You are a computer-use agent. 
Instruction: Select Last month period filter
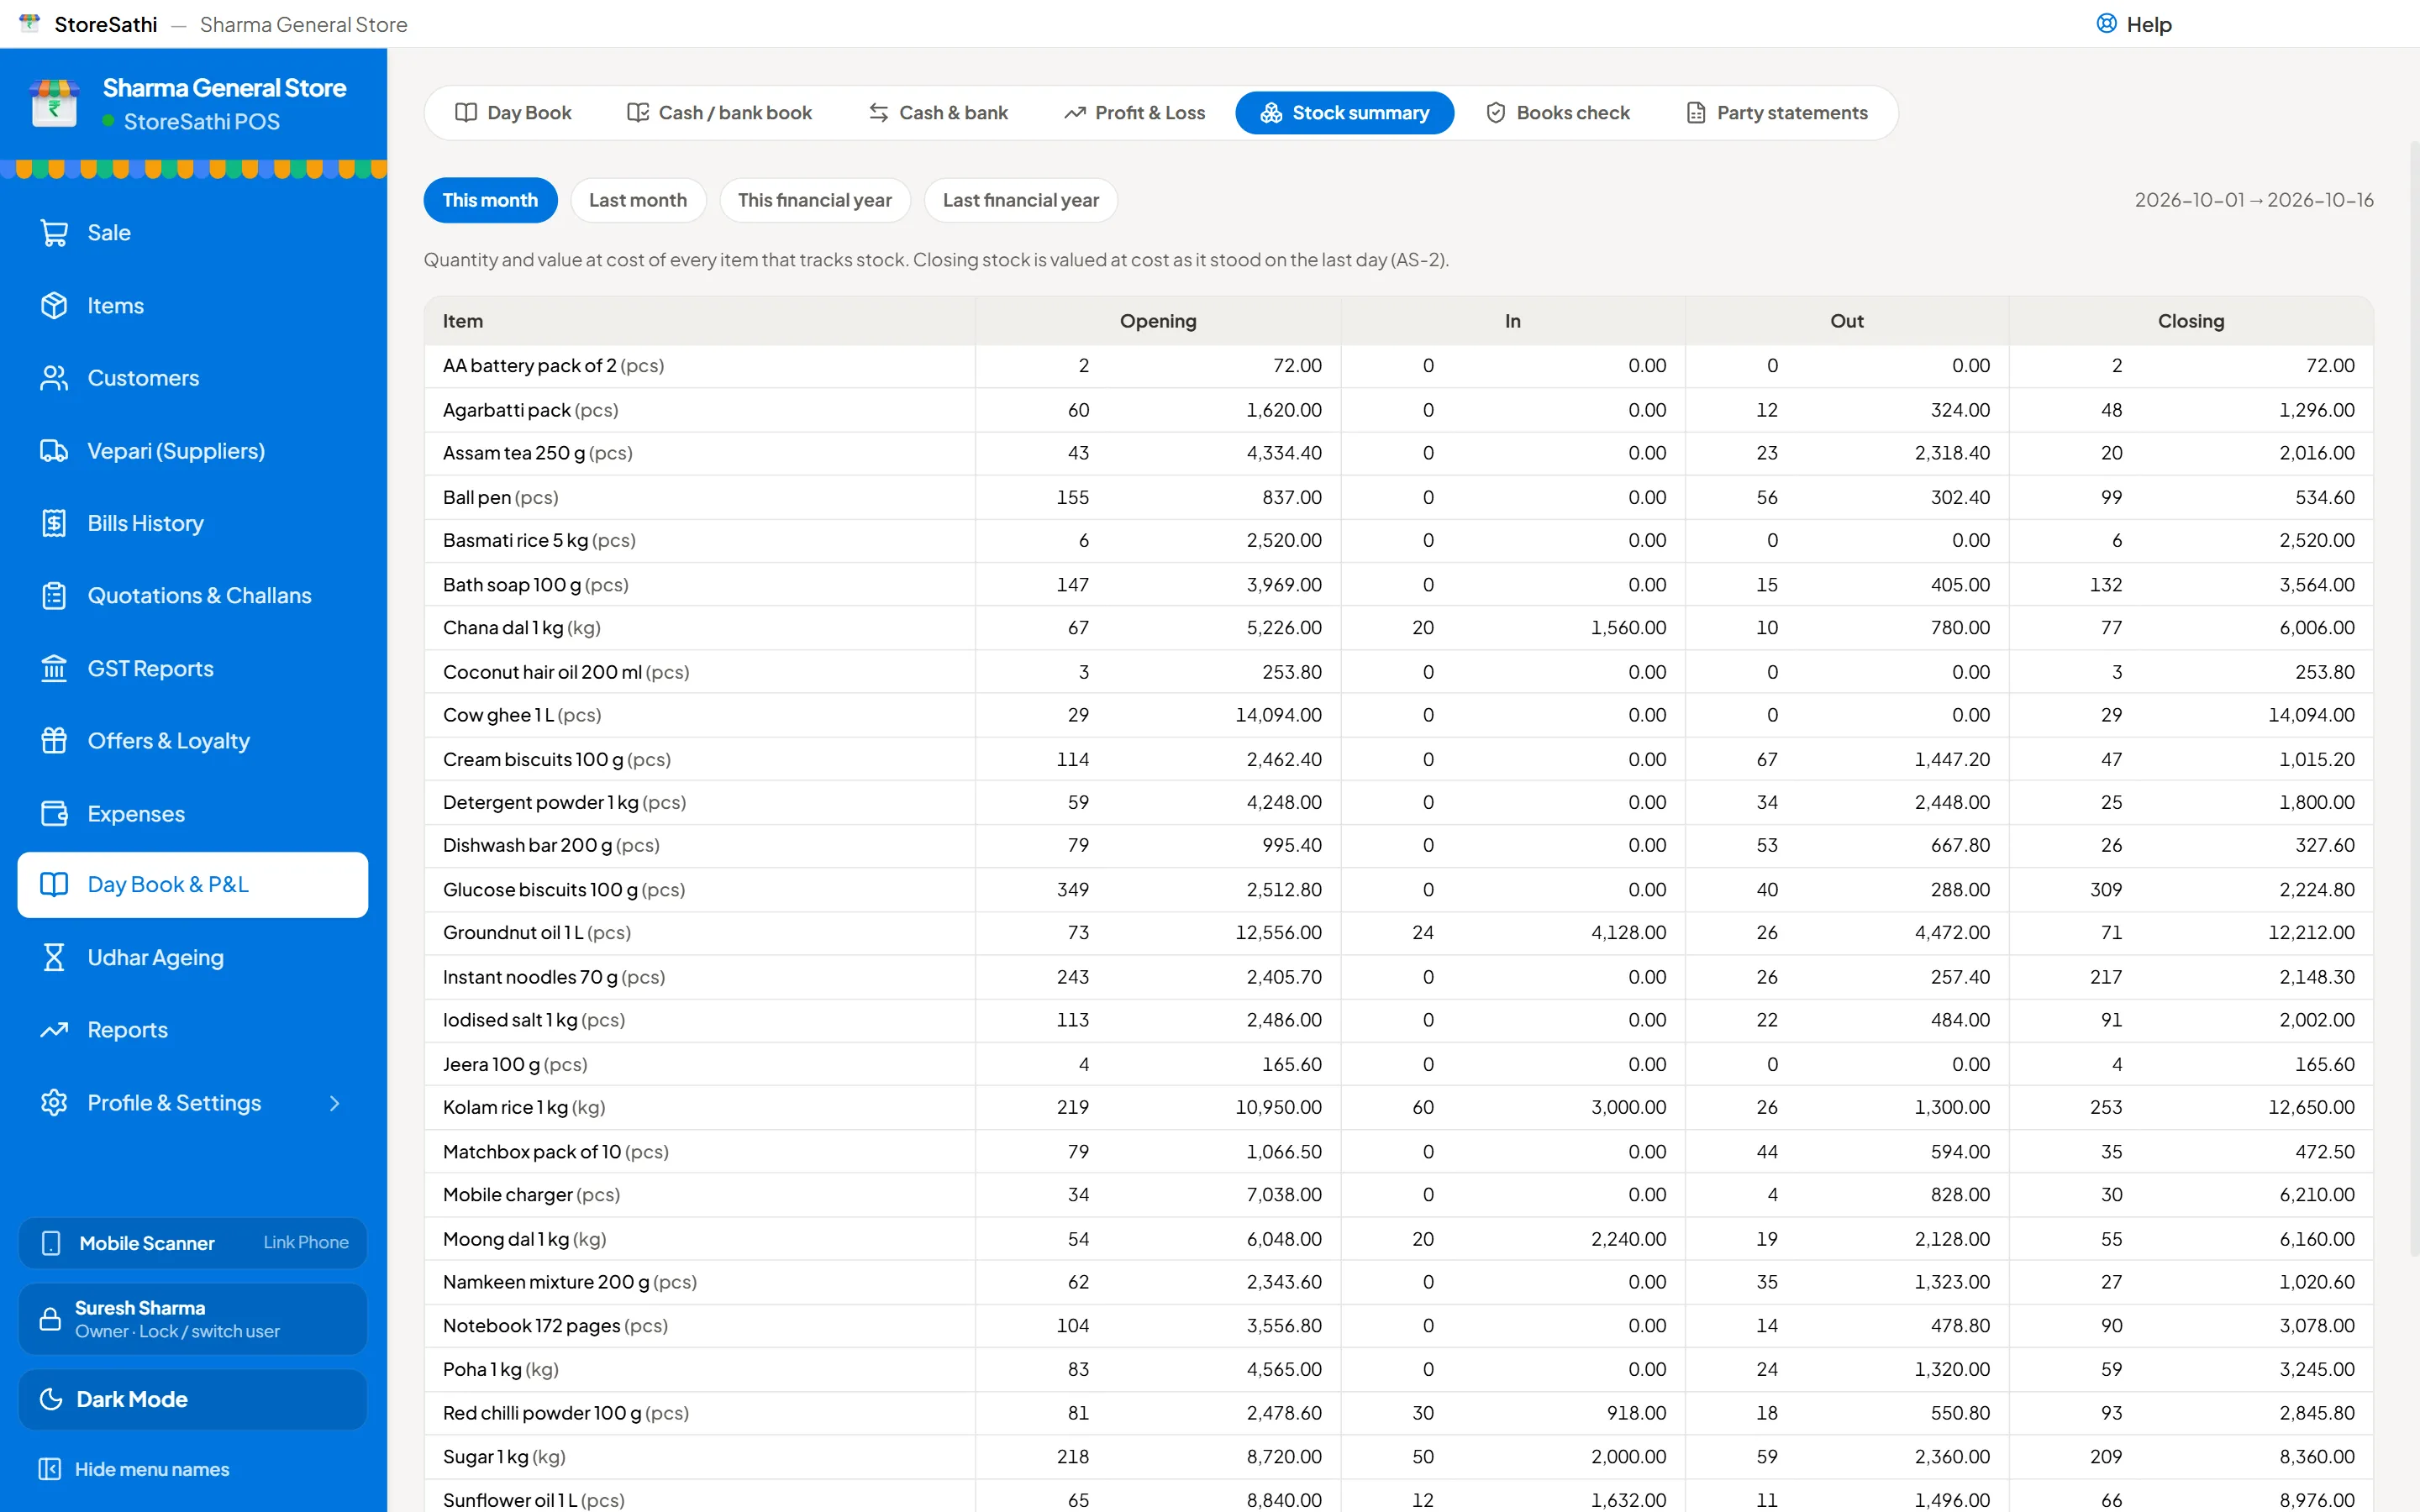pyautogui.click(x=638, y=200)
